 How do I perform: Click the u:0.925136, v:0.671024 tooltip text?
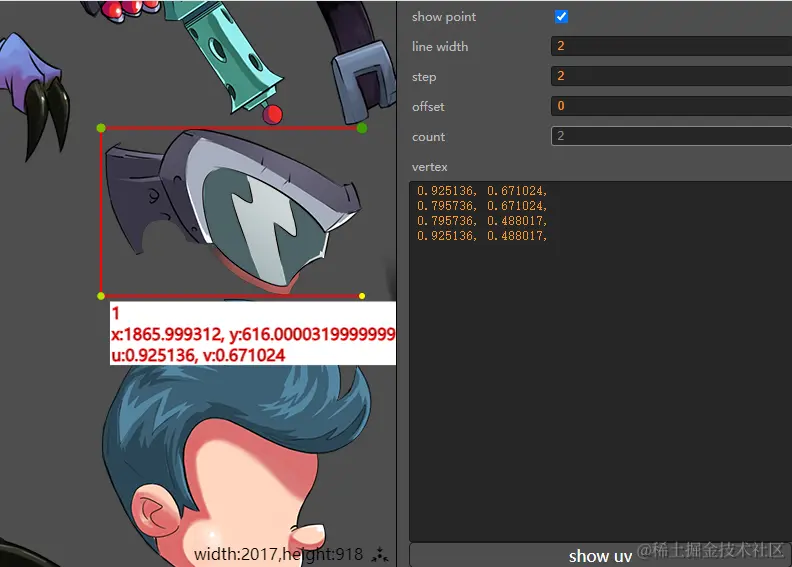[198, 355]
